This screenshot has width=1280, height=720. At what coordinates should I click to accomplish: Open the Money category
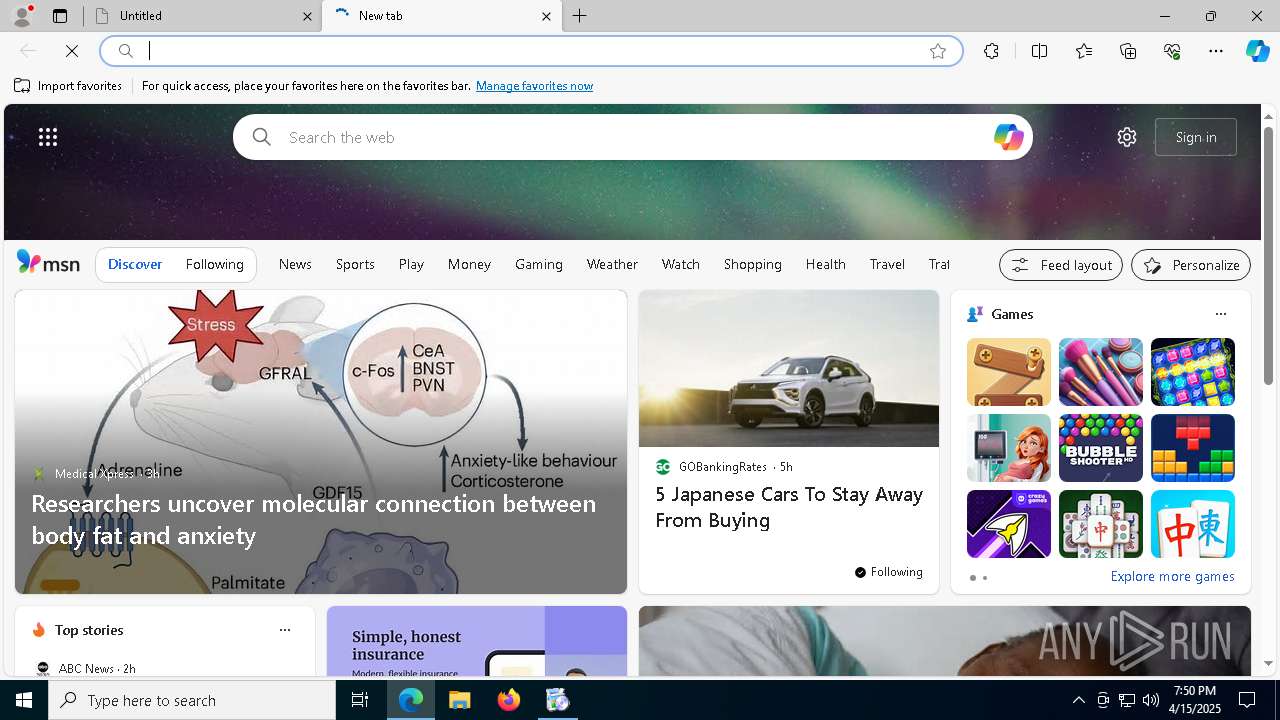pyautogui.click(x=469, y=264)
